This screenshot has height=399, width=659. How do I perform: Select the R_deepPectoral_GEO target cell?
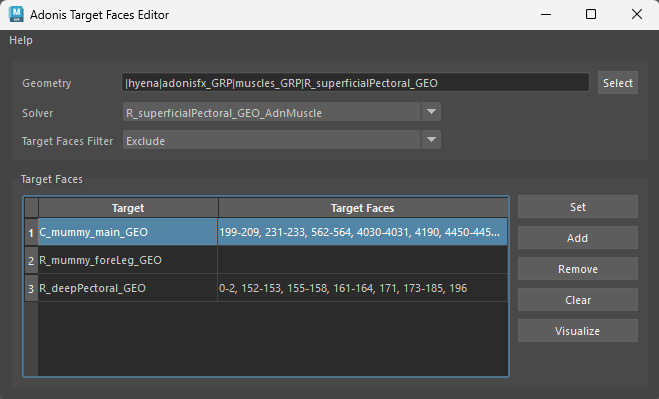point(128,288)
